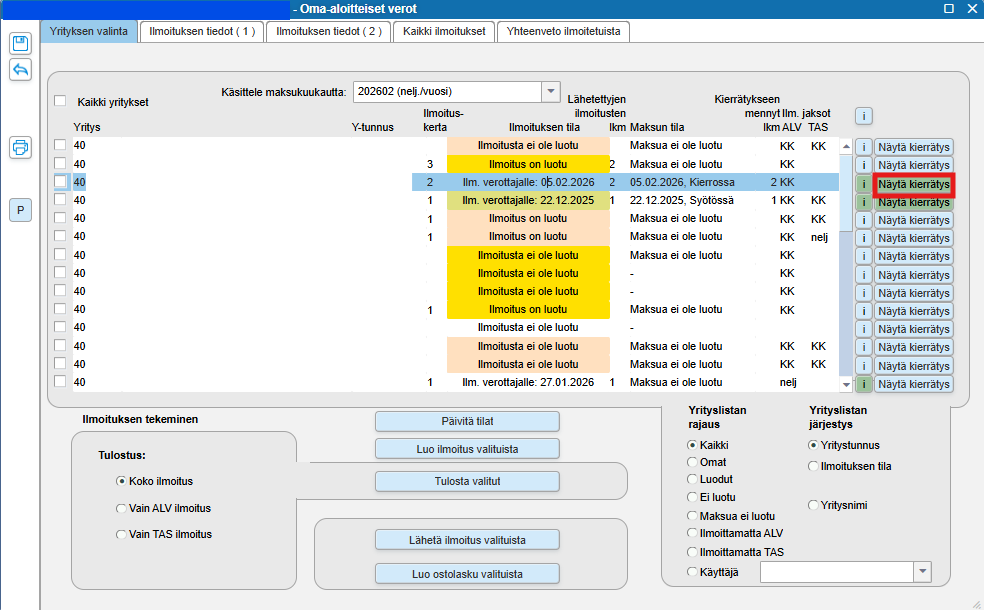The width and height of the screenshot is (984, 610).
Task: Tick checkbox for the 22.12.2025 row
Action: tap(60, 200)
